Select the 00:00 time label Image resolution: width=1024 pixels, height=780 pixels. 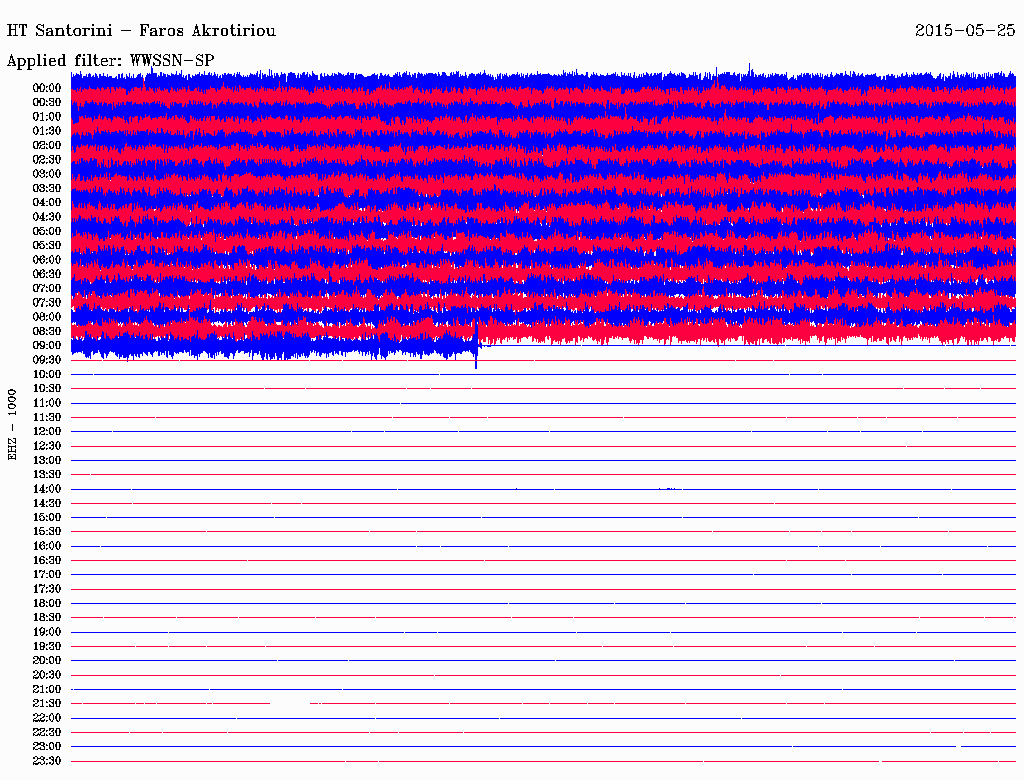[x=47, y=88]
